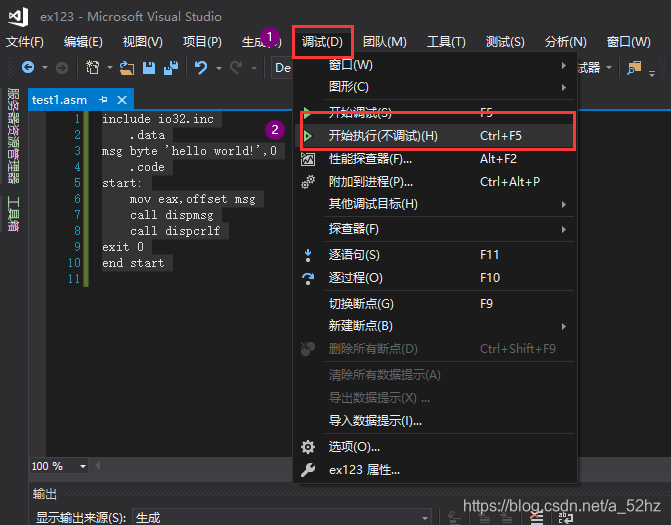Click the save all icon
This screenshot has height=525, width=671.
pos(171,68)
